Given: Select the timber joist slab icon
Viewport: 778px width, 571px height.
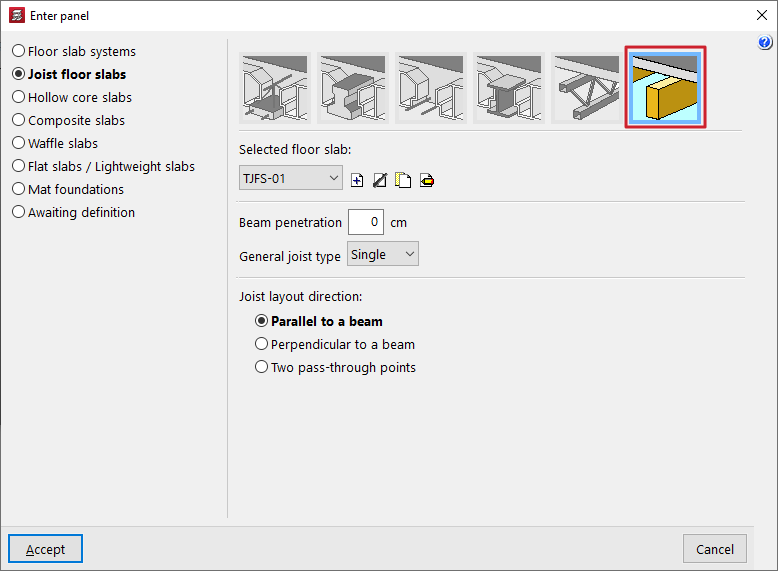Looking at the screenshot, I should [665, 87].
